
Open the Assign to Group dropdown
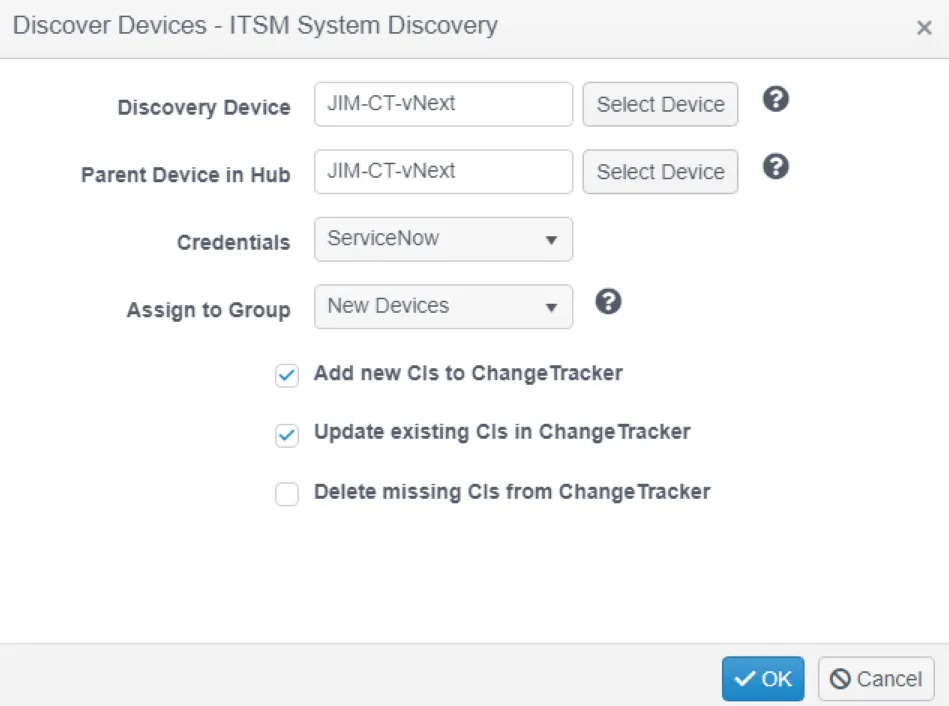coord(443,306)
